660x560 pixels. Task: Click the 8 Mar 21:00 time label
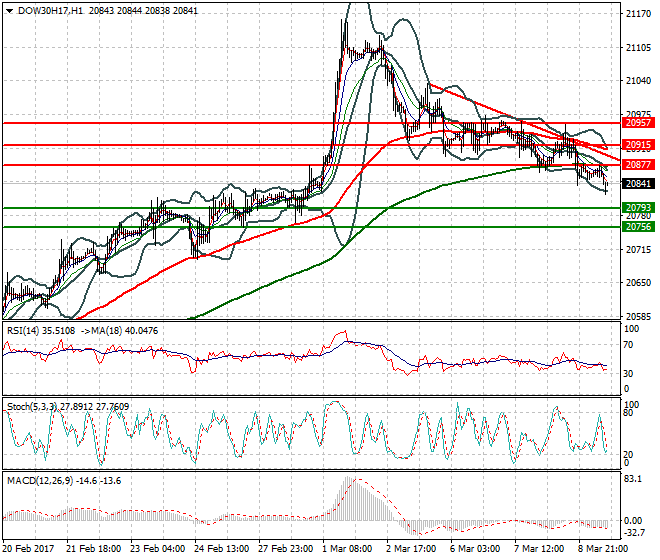tap(603, 549)
